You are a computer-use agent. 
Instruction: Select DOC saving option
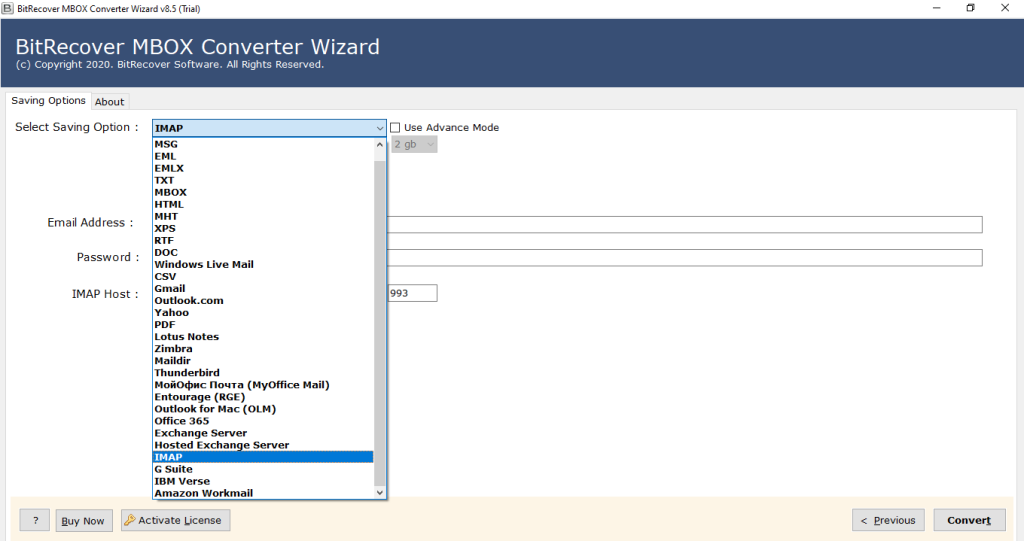[x=263, y=253]
